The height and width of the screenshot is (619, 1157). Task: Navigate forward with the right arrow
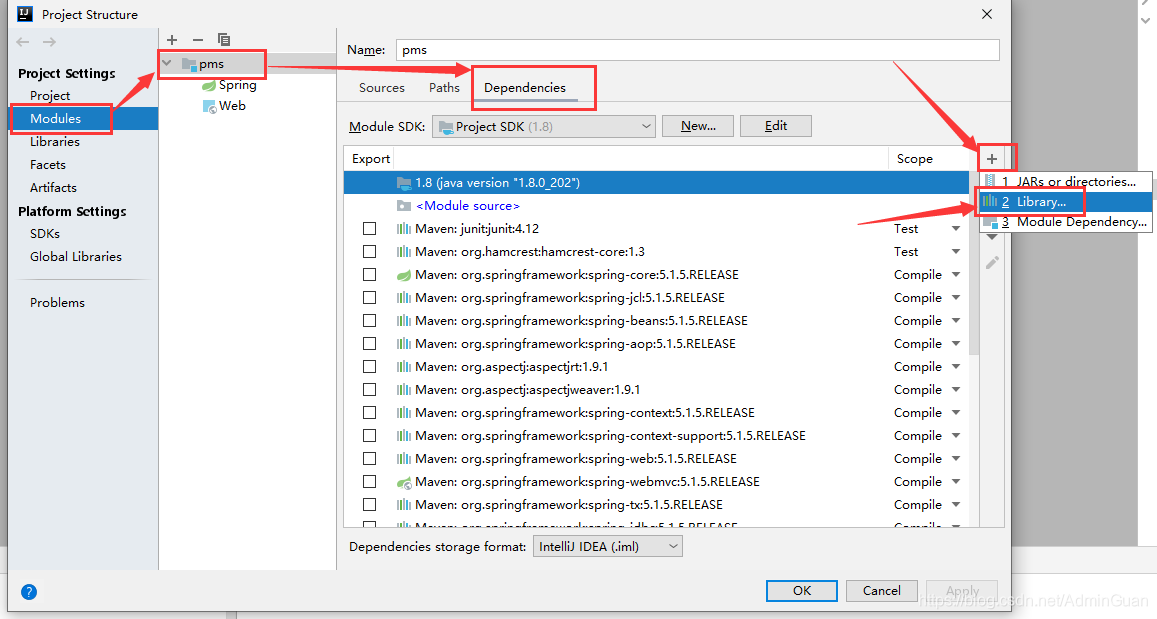coord(49,42)
